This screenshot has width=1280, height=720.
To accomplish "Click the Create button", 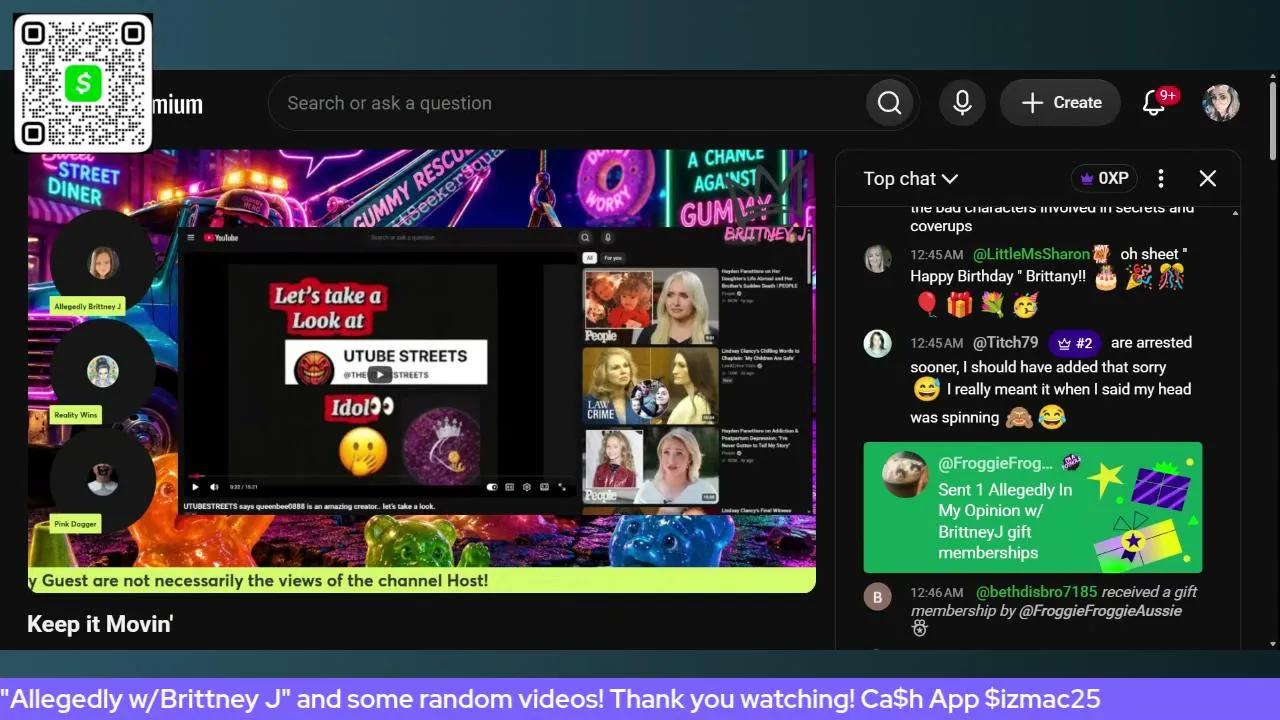I will pyautogui.click(x=1061, y=103).
